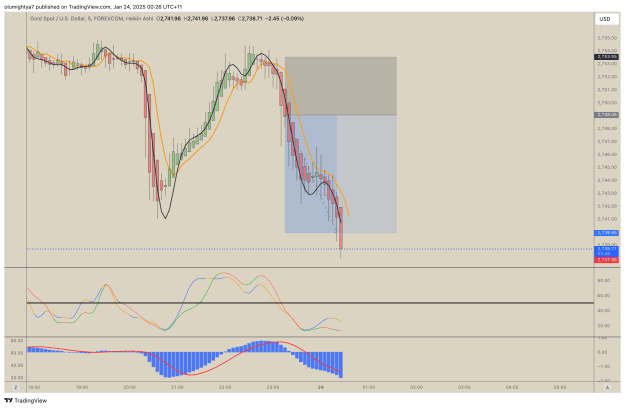Click the TradingView logo at bottom left
This screenshot has height=408, width=625.
click(26, 400)
